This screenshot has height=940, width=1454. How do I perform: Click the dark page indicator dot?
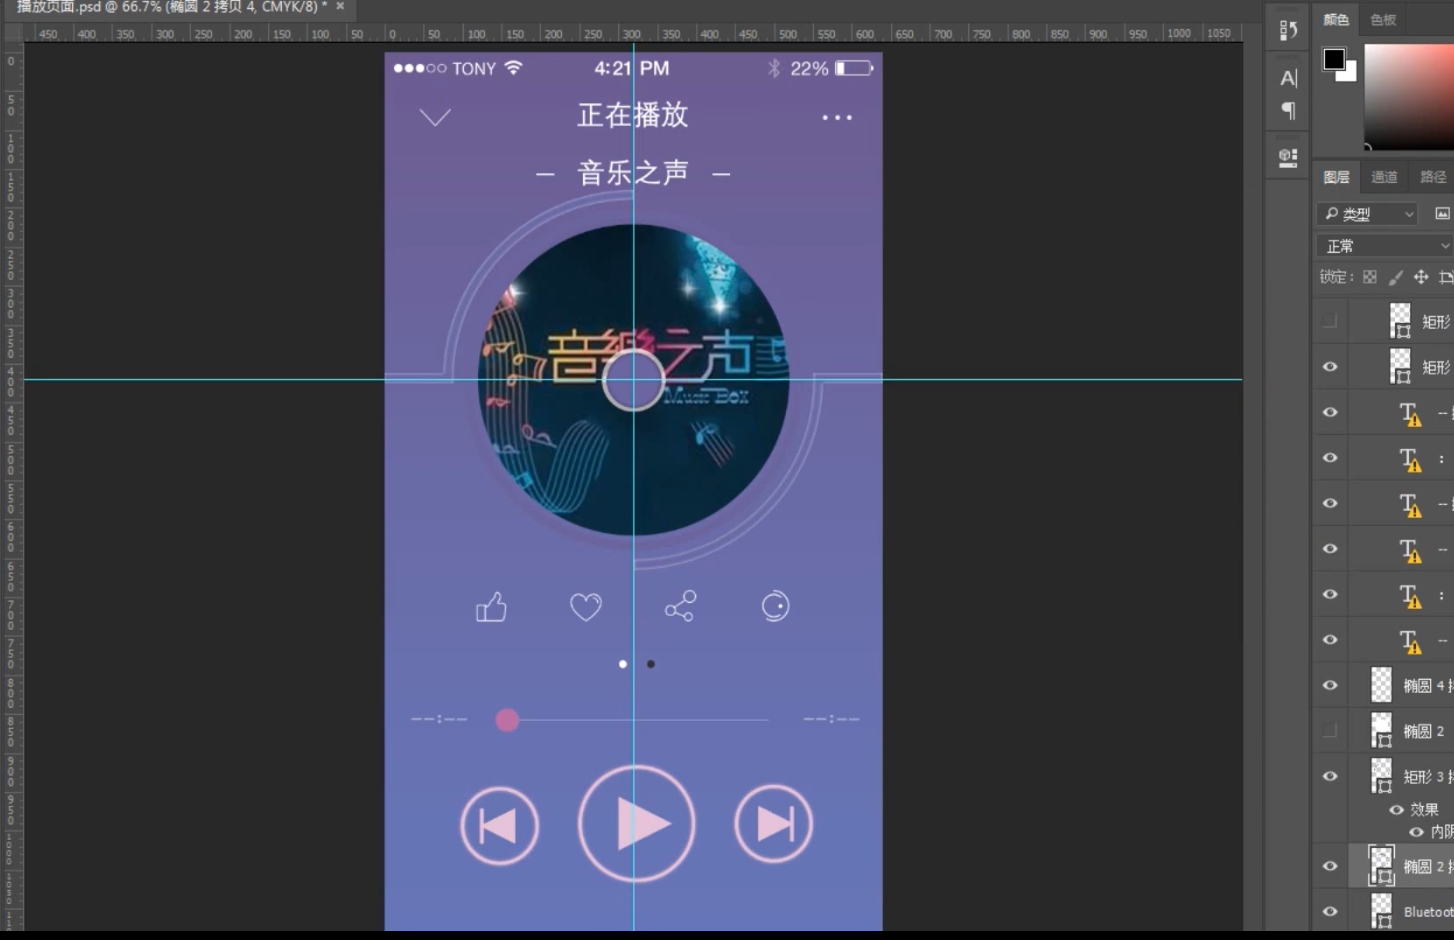point(651,664)
